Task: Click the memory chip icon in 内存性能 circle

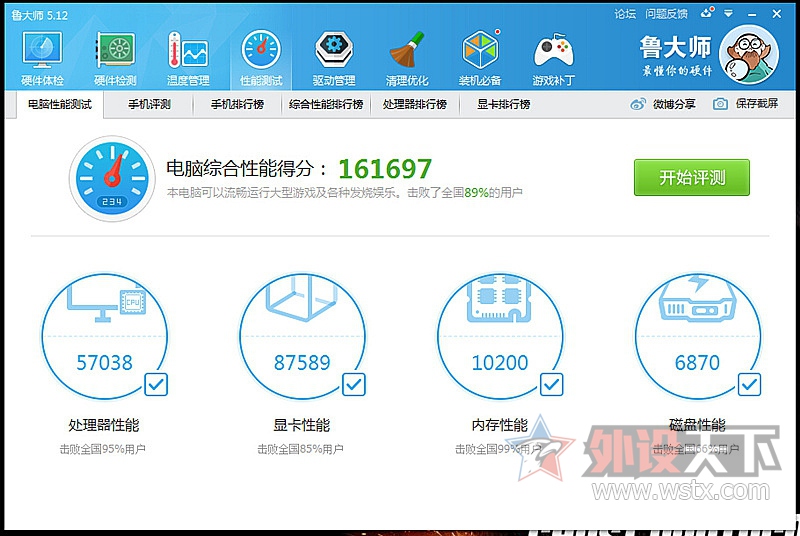Action: 499,299
